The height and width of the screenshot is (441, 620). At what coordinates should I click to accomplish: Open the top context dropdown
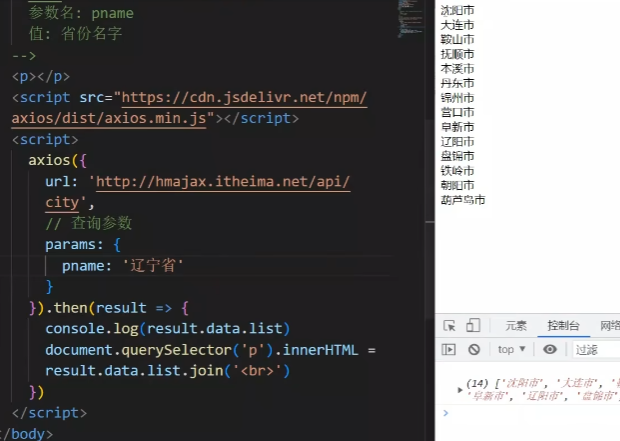click(512, 350)
